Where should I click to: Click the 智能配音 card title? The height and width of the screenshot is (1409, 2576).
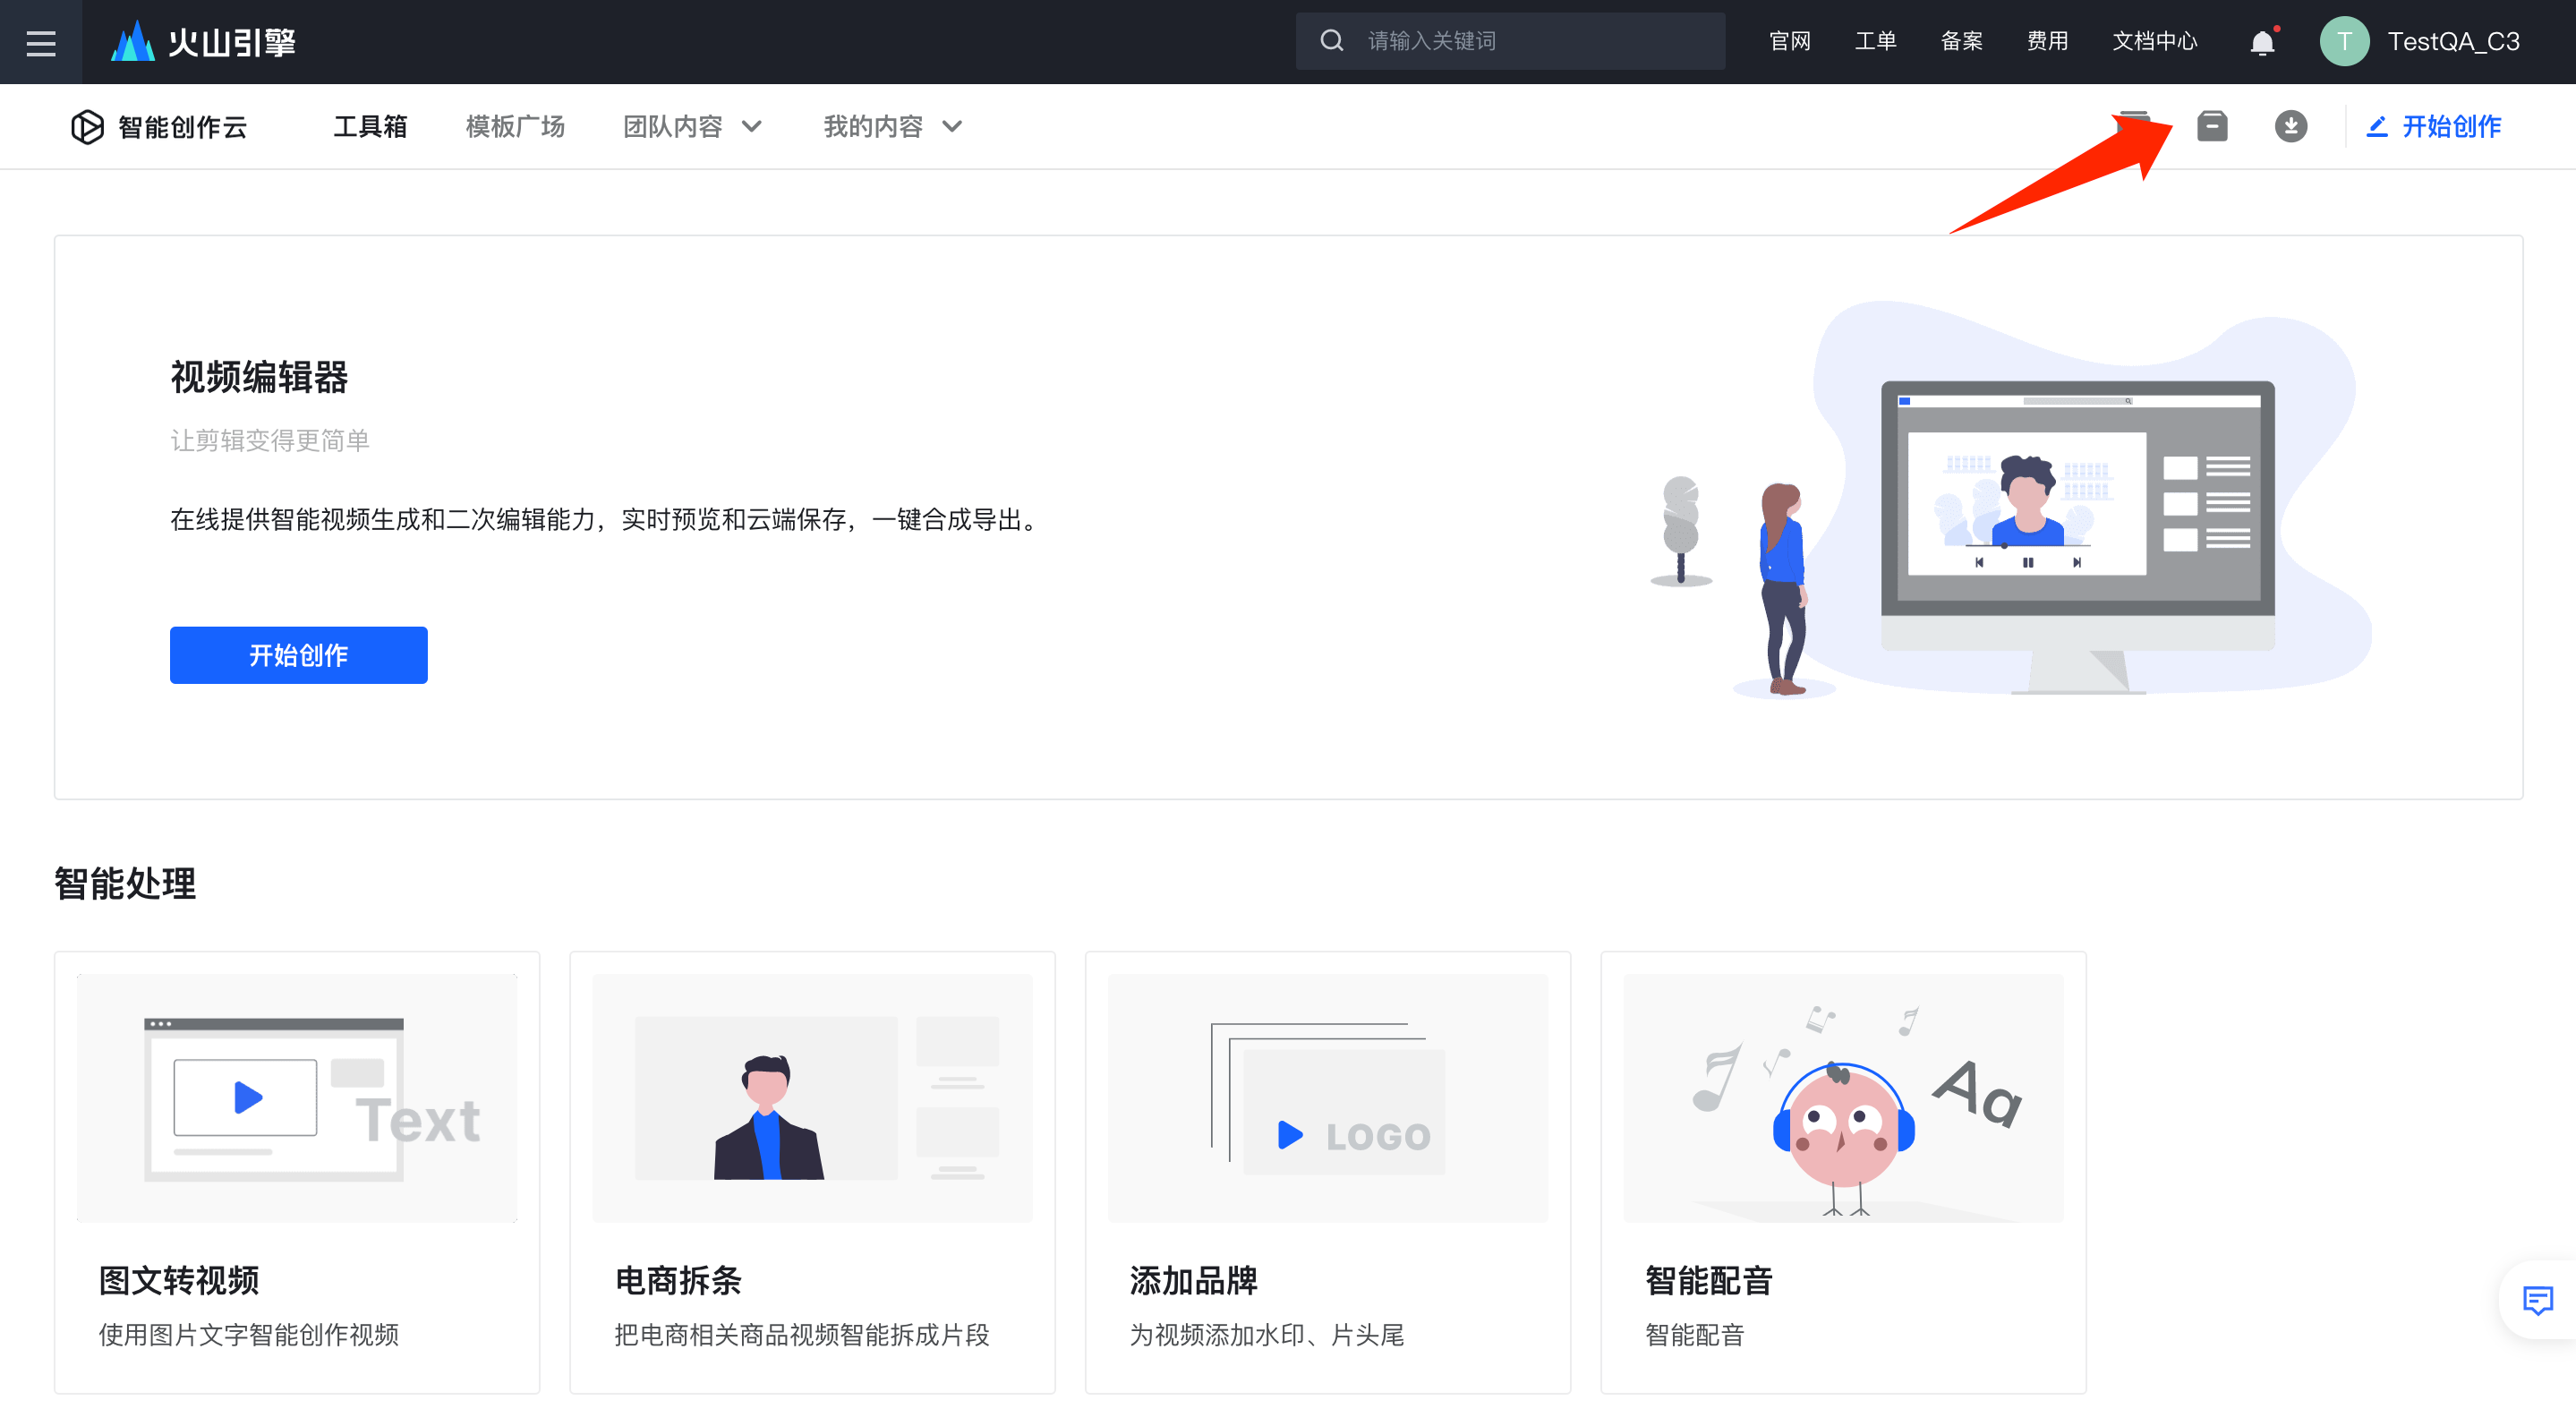(1709, 1281)
